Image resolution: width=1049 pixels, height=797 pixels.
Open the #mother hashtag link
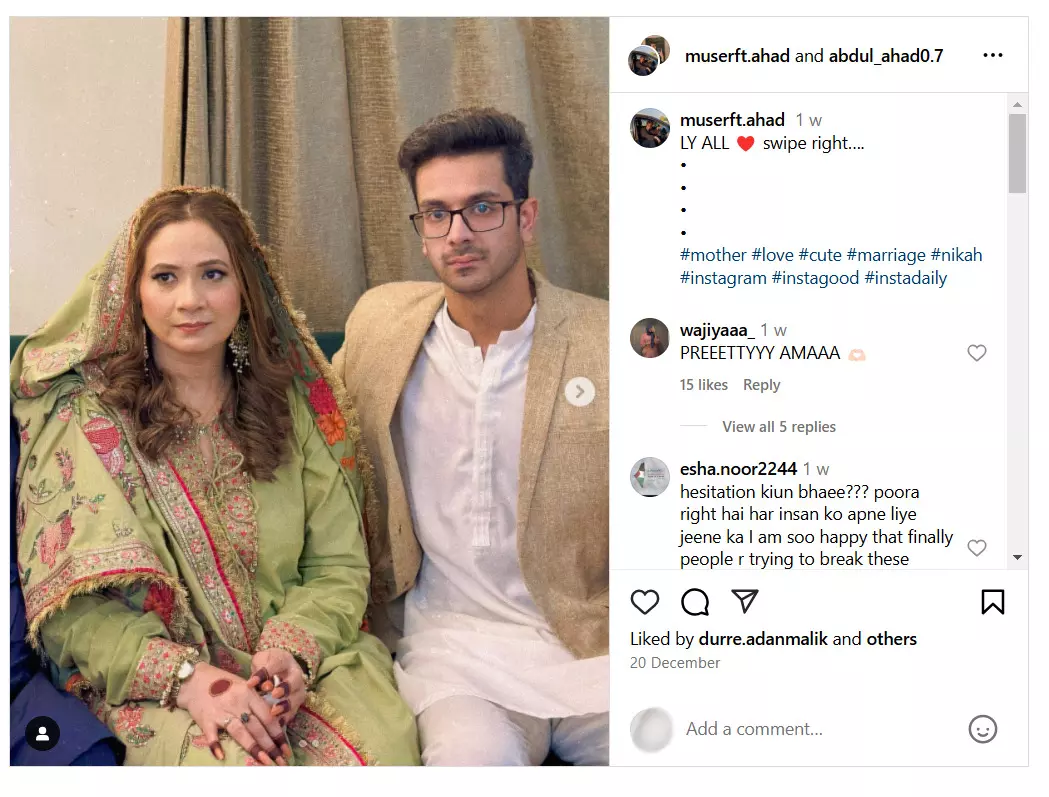tap(712, 255)
